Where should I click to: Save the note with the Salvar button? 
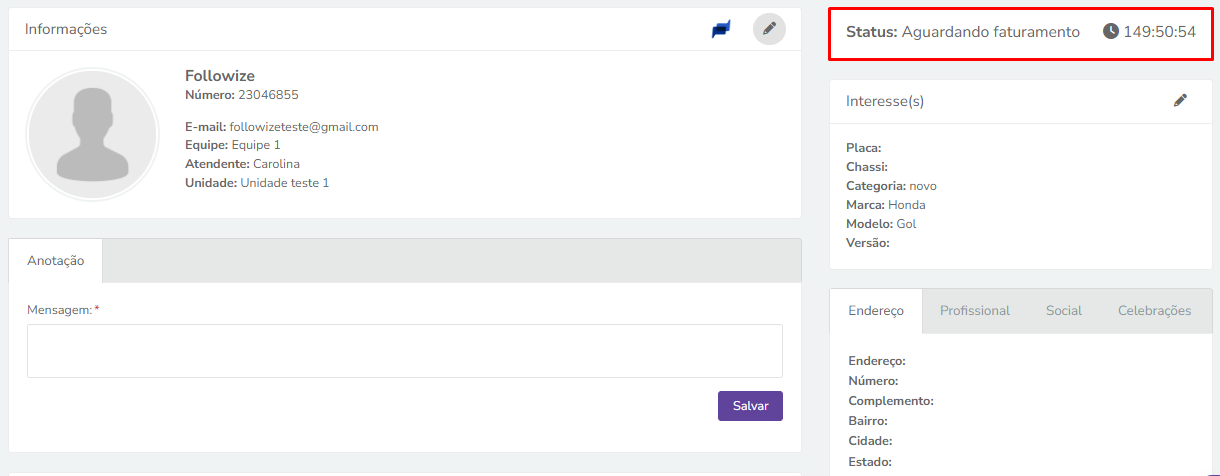(x=750, y=406)
